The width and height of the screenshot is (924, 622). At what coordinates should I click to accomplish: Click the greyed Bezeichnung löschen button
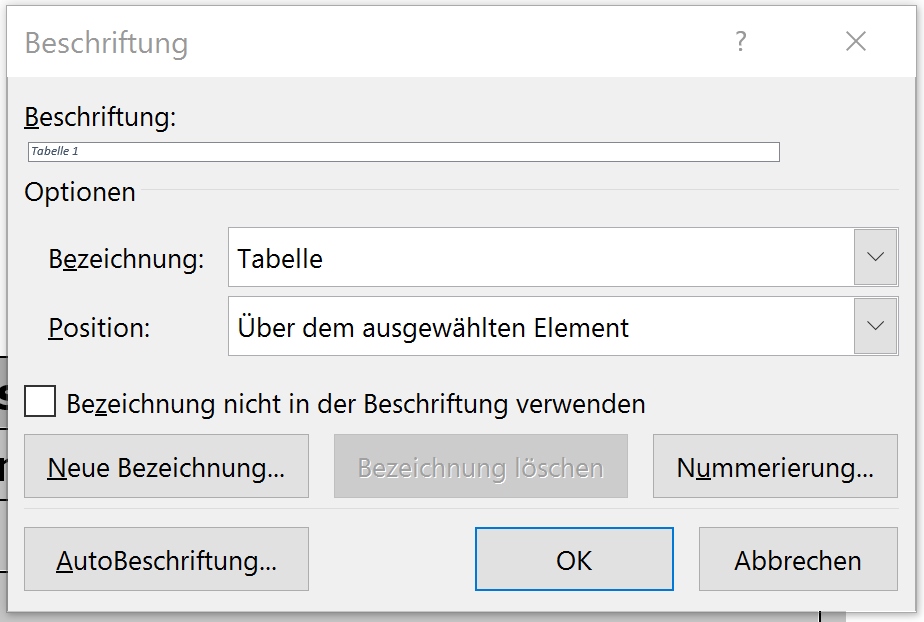pyautogui.click(x=481, y=466)
